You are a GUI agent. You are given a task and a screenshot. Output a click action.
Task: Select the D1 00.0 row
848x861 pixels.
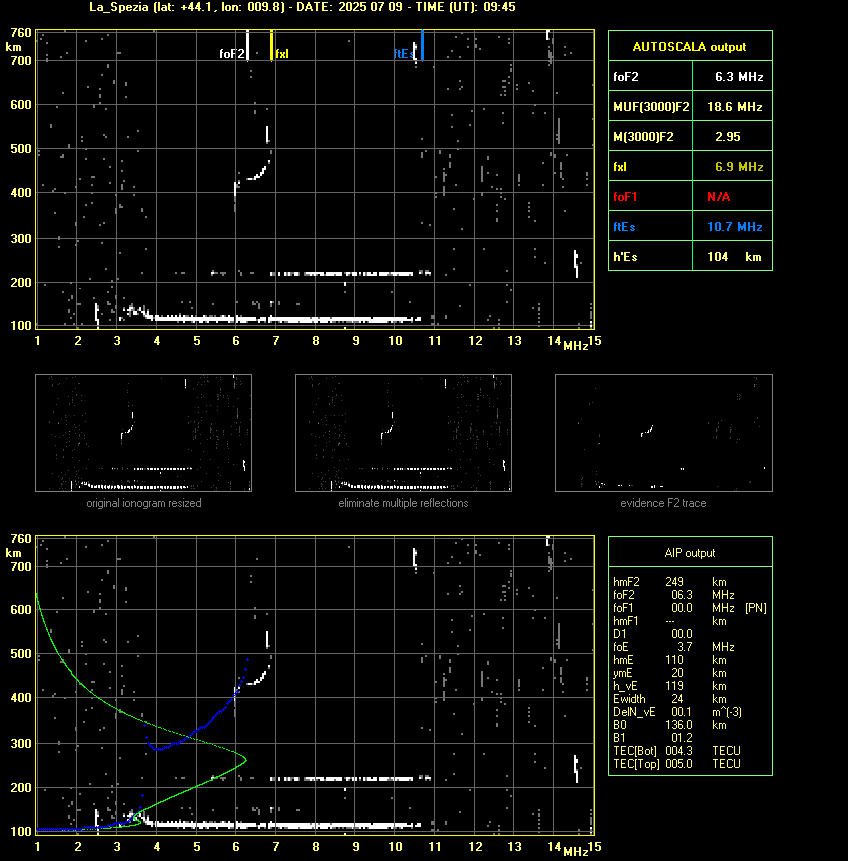[653, 634]
